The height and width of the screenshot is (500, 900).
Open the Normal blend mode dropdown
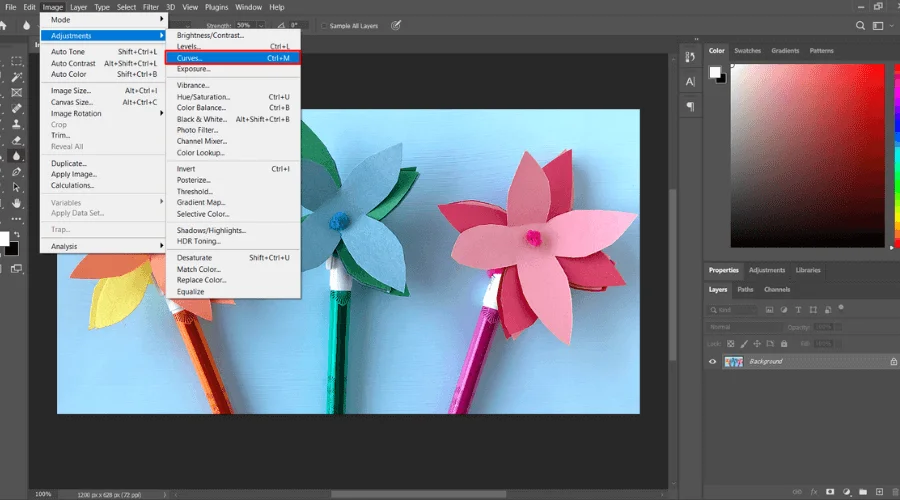tap(744, 327)
